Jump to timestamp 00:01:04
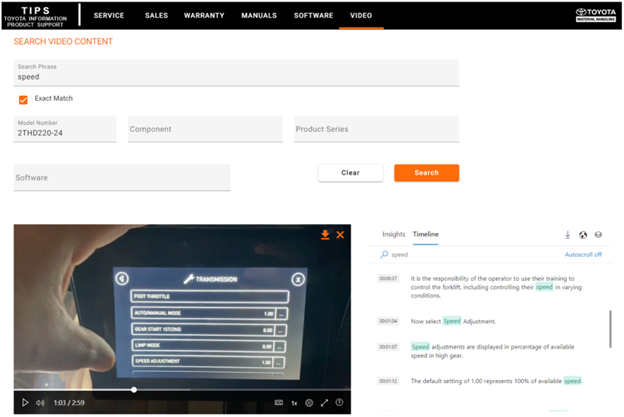The height and width of the screenshot is (417, 624). pos(388,321)
